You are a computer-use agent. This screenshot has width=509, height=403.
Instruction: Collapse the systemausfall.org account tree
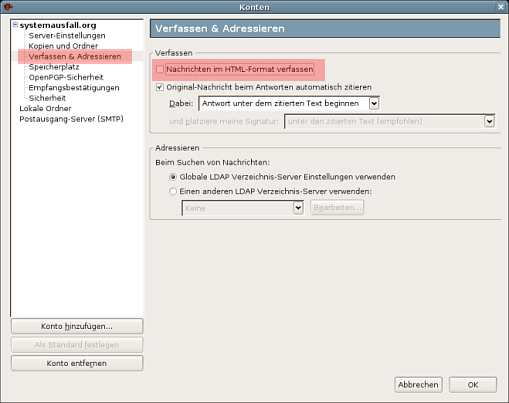click(15, 25)
